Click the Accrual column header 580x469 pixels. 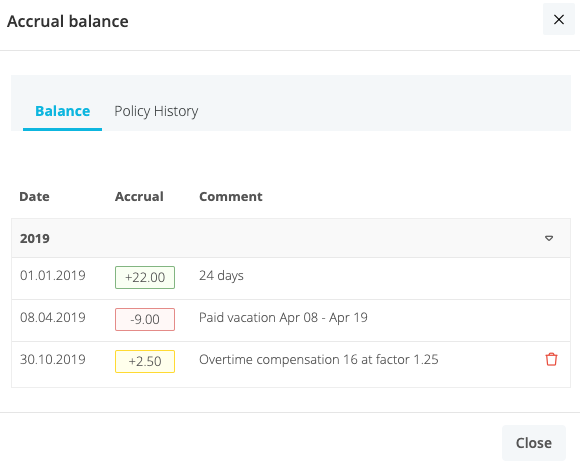(139, 196)
